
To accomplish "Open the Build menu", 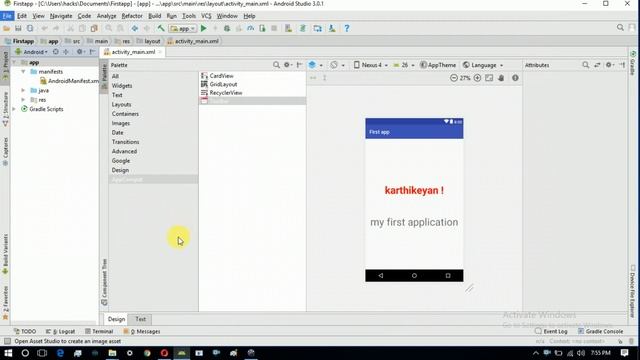I will tap(154, 16).
